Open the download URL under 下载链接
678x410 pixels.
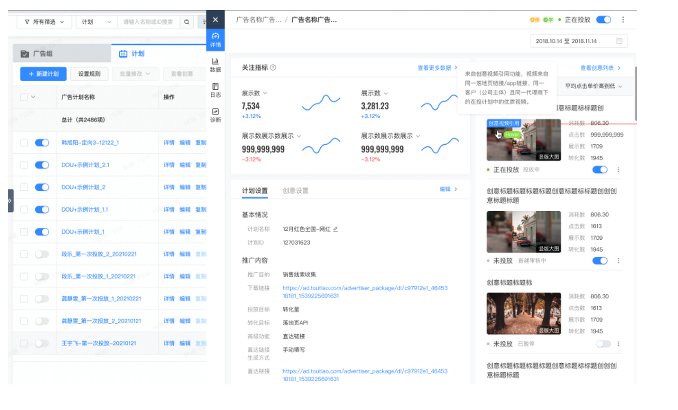[x=365, y=292]
